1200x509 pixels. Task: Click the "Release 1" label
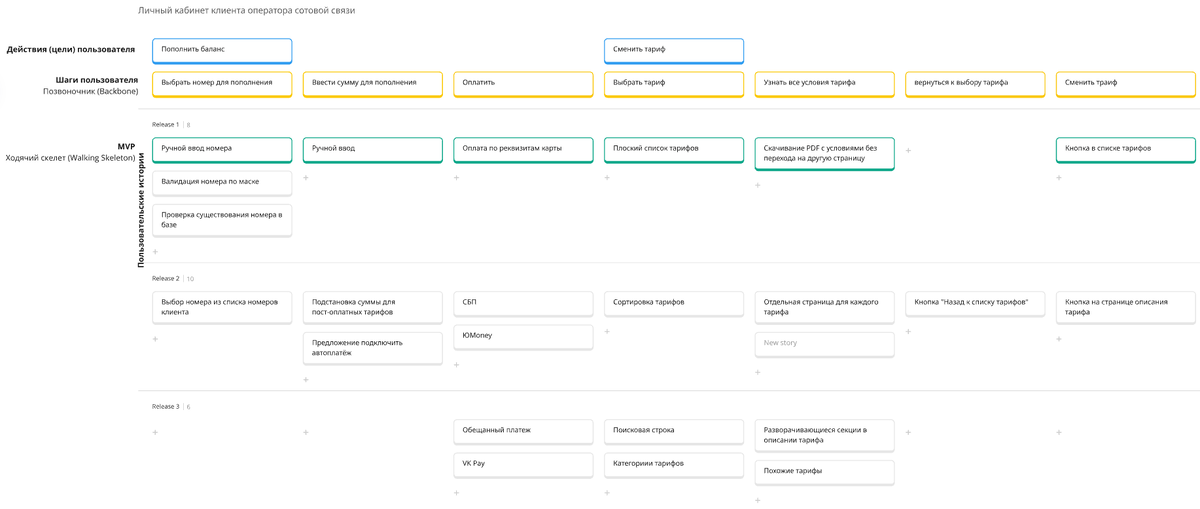(x=165, y=125)
